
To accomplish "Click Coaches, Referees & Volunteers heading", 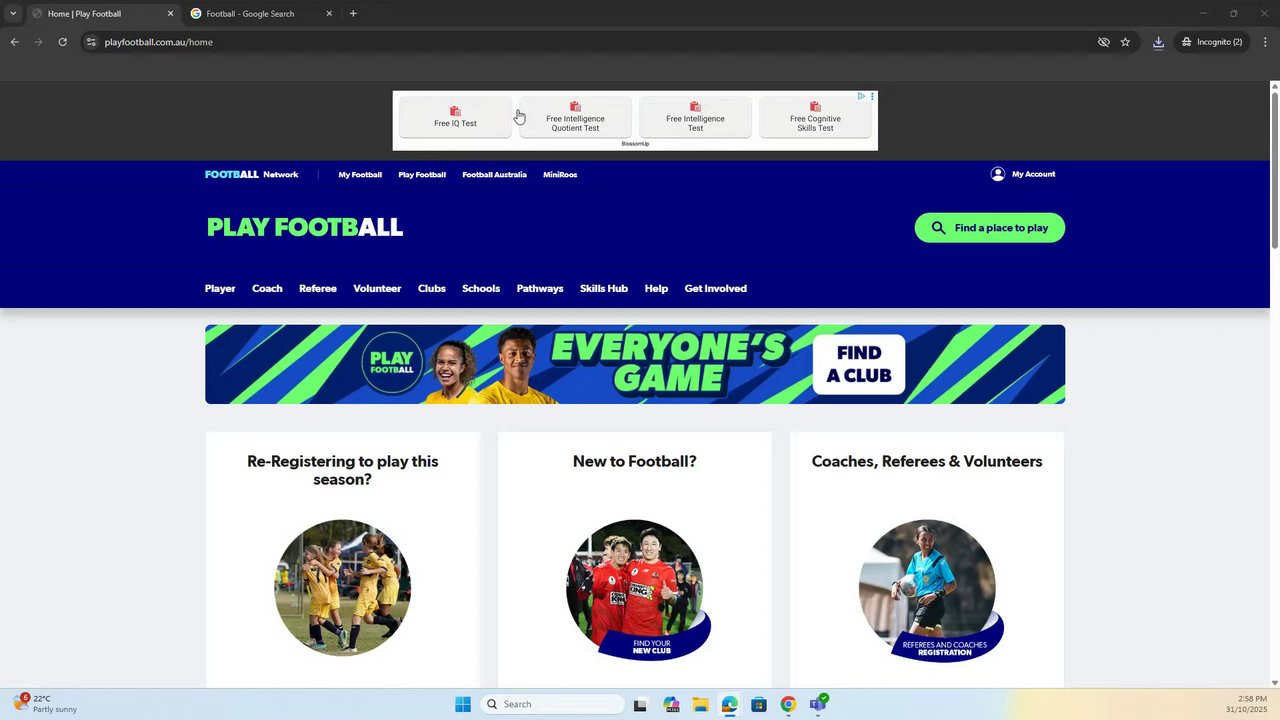I will (927, 461).
